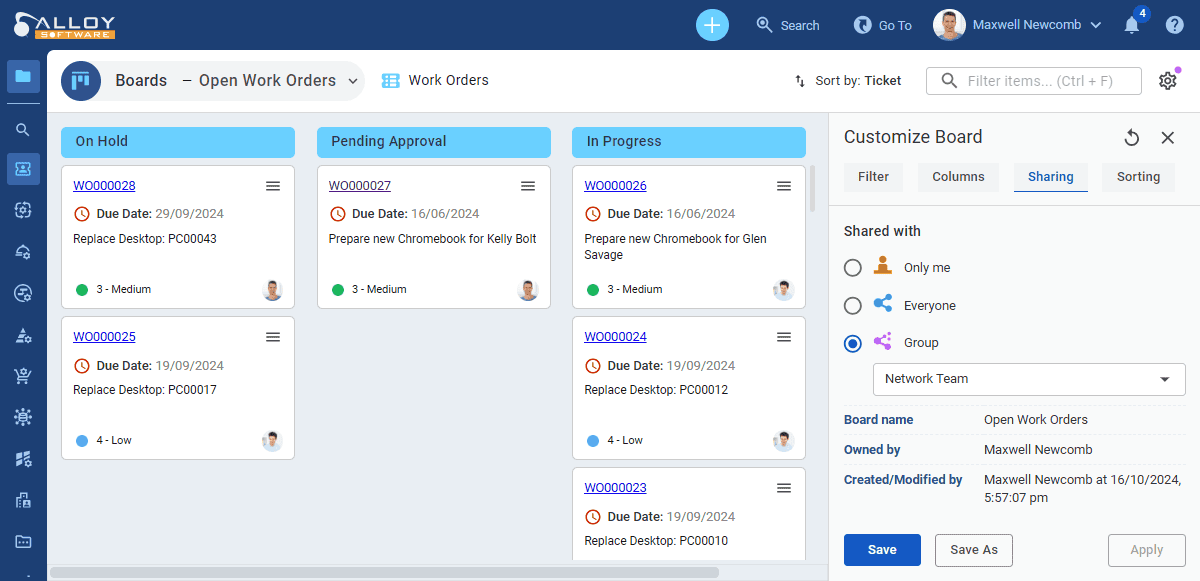This screenshot has height=581, width=1200.
Task: Open the menu on card WO000027
Action: 529,186
